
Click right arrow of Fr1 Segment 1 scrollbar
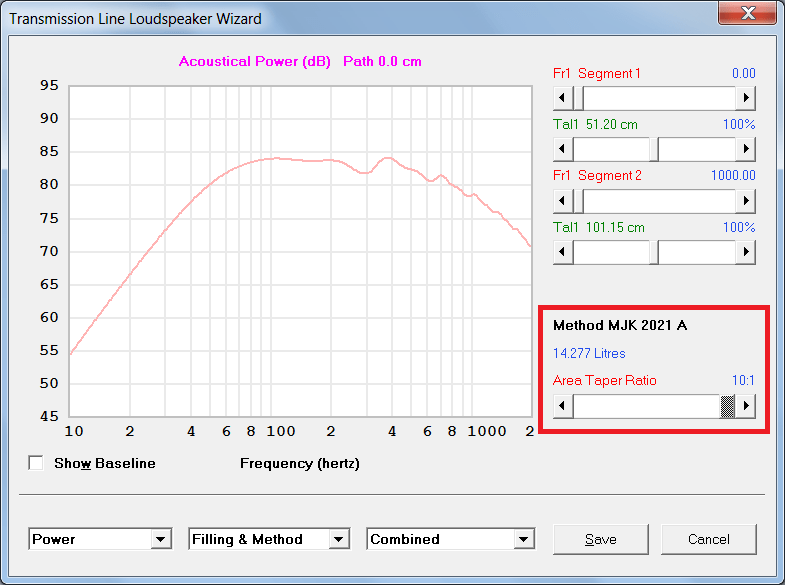pos(745,98)
